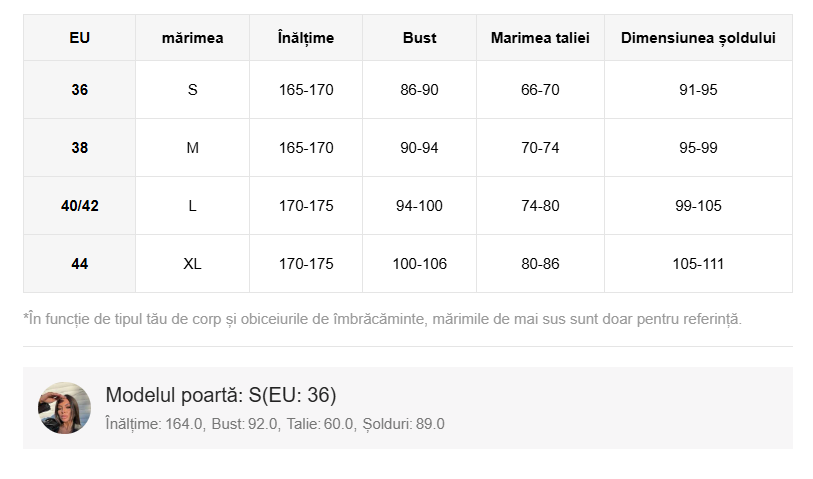Select EU size 36 row label
The image size is (813, 479).
click(x=80, y=90)
